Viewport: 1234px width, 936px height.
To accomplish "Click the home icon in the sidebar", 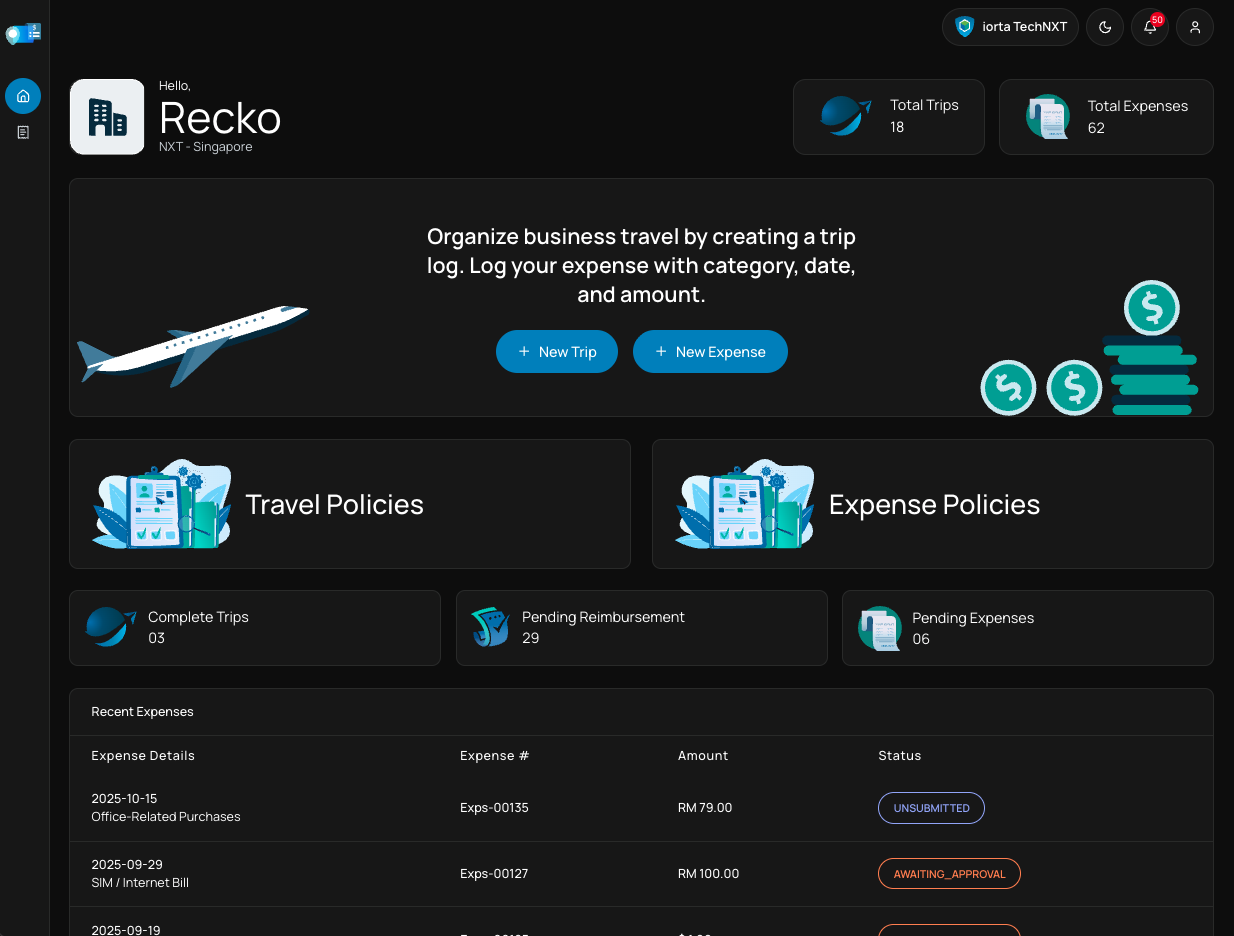I will pos(23,96).
